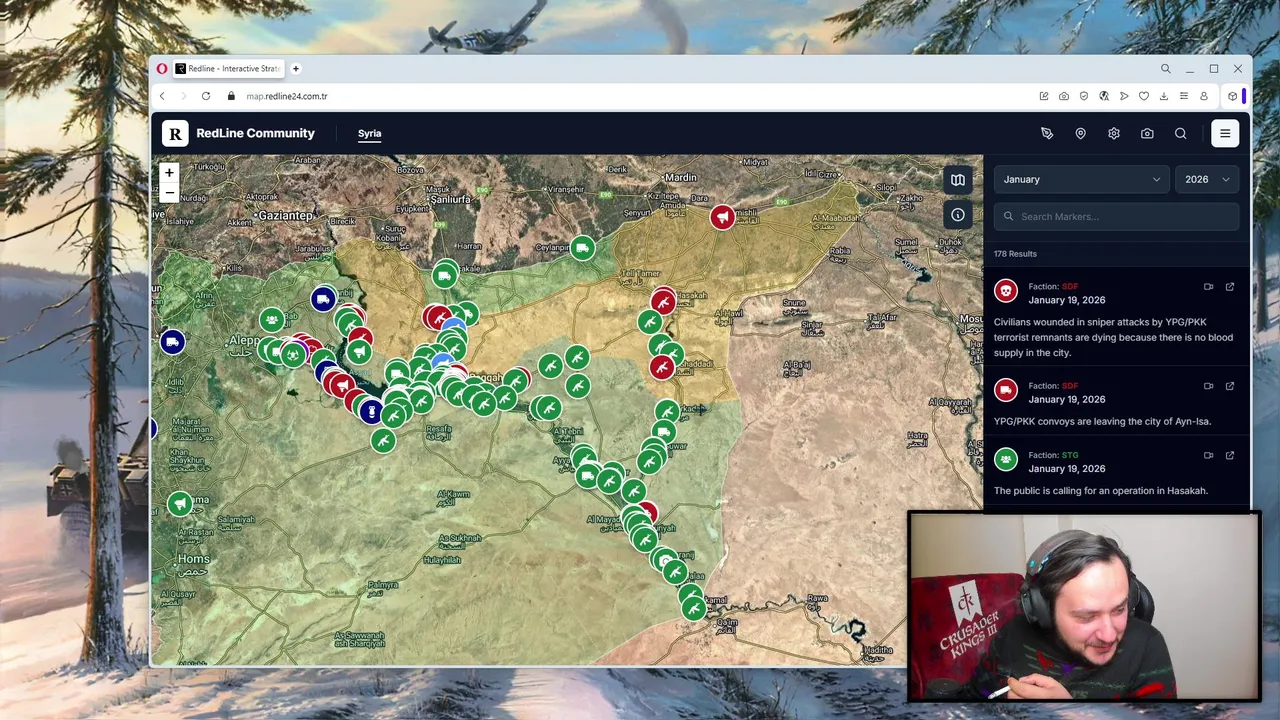
Task: Select the Syria tab
Action: pyautogui.click(x=370, y=133)
